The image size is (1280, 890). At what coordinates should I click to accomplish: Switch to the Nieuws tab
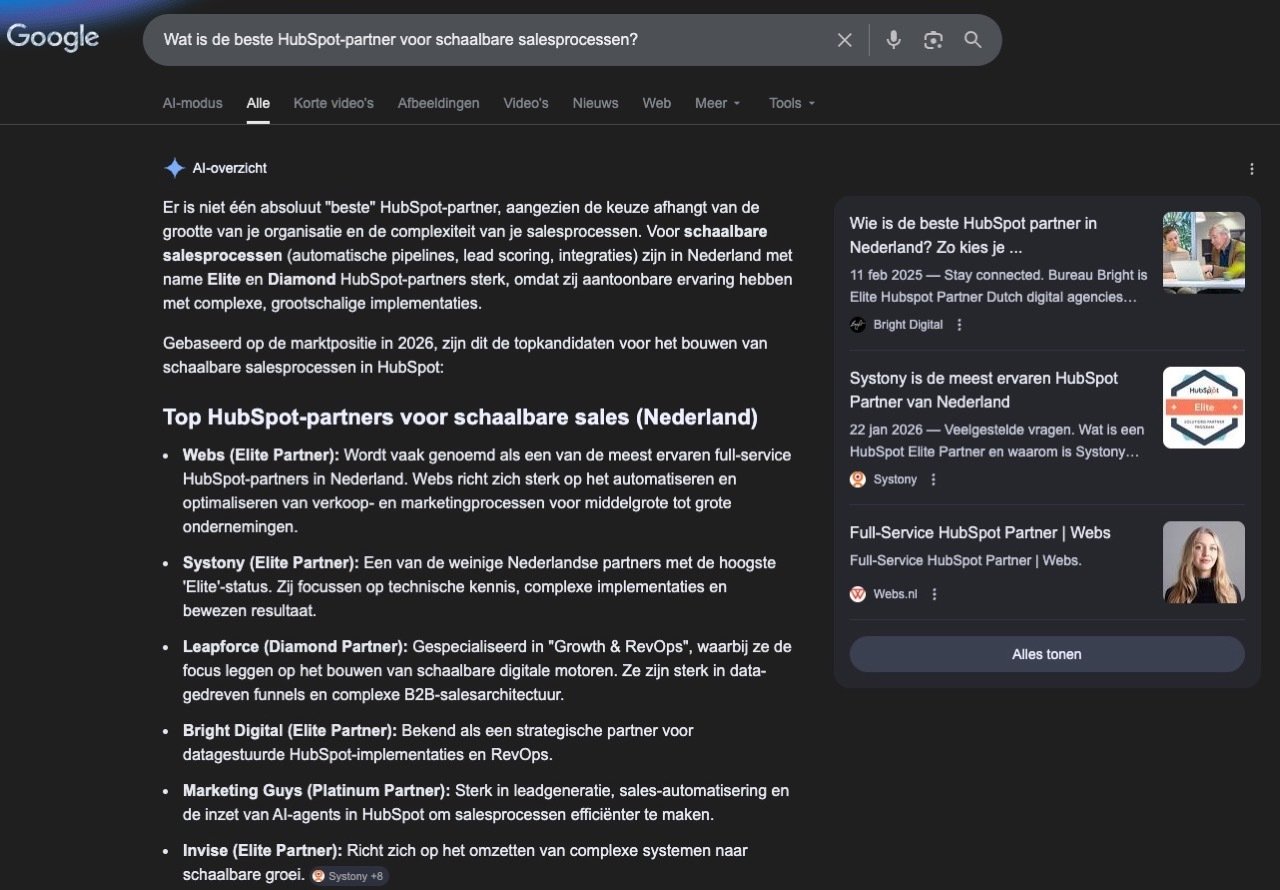(595, 103)
